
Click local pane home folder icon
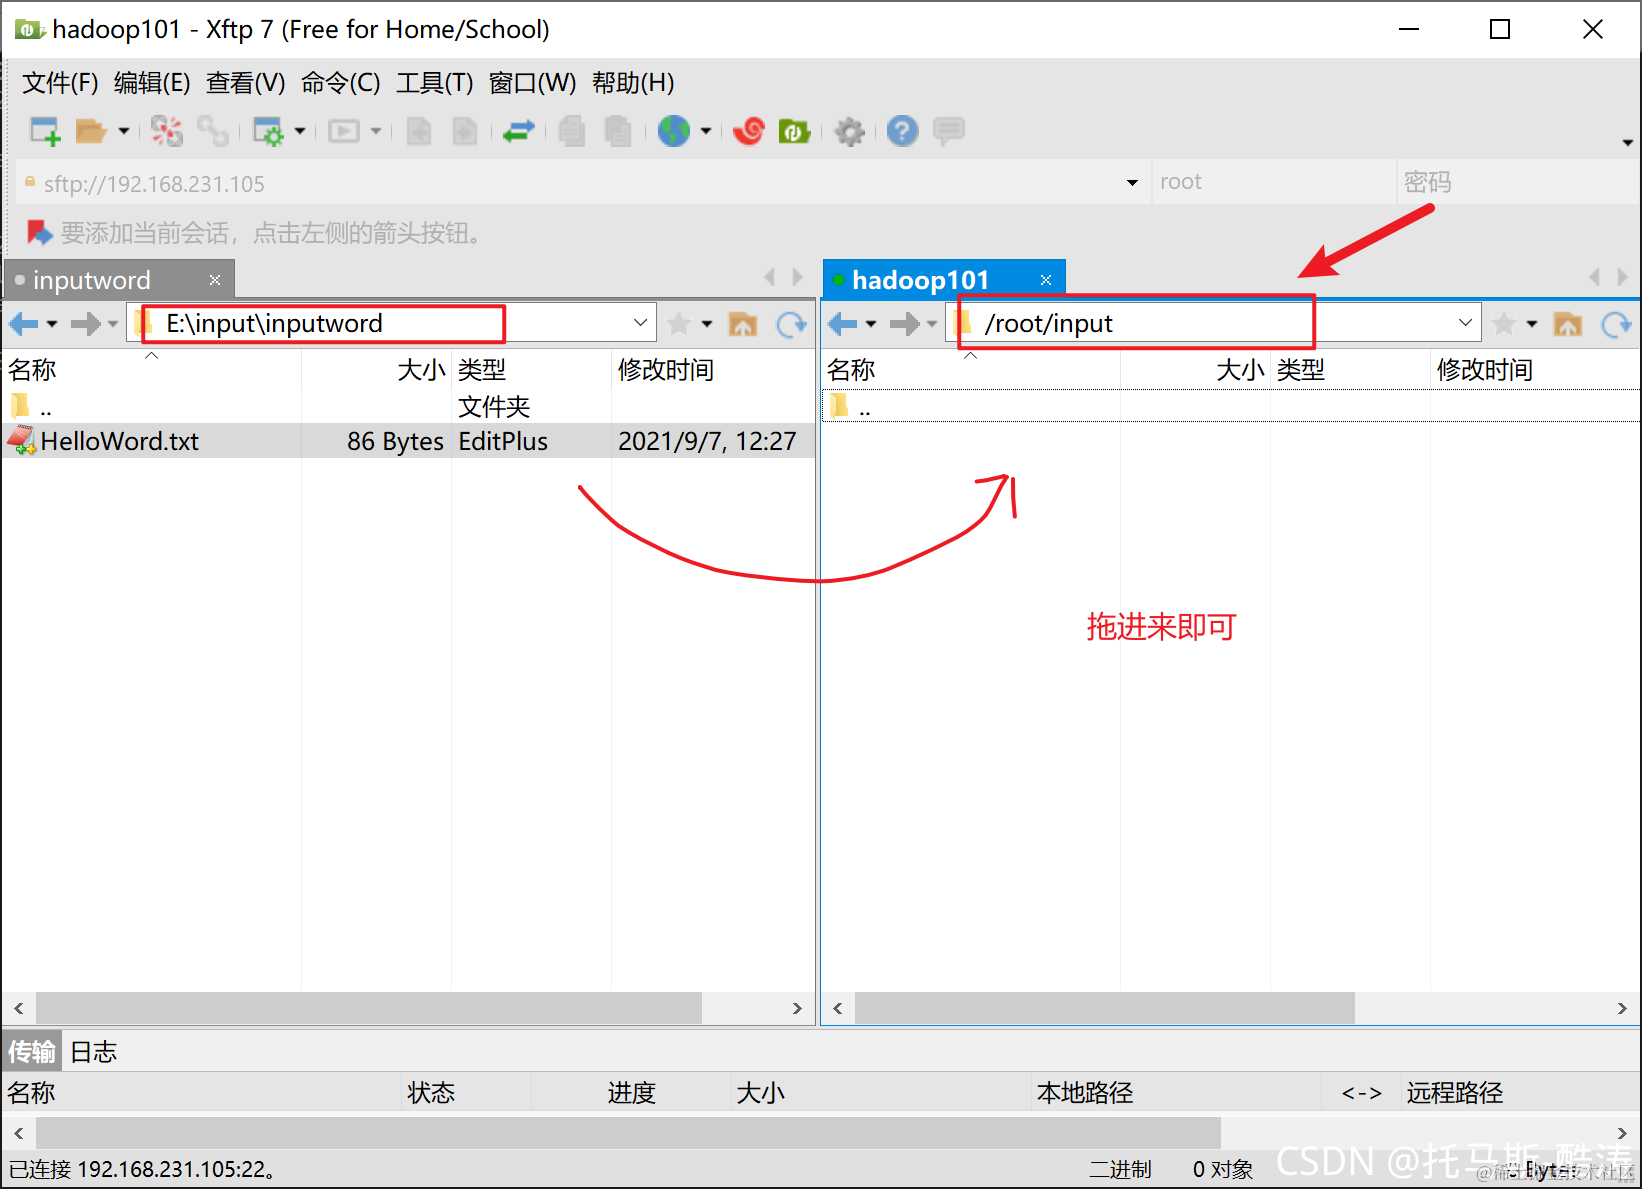click(743, 323)
